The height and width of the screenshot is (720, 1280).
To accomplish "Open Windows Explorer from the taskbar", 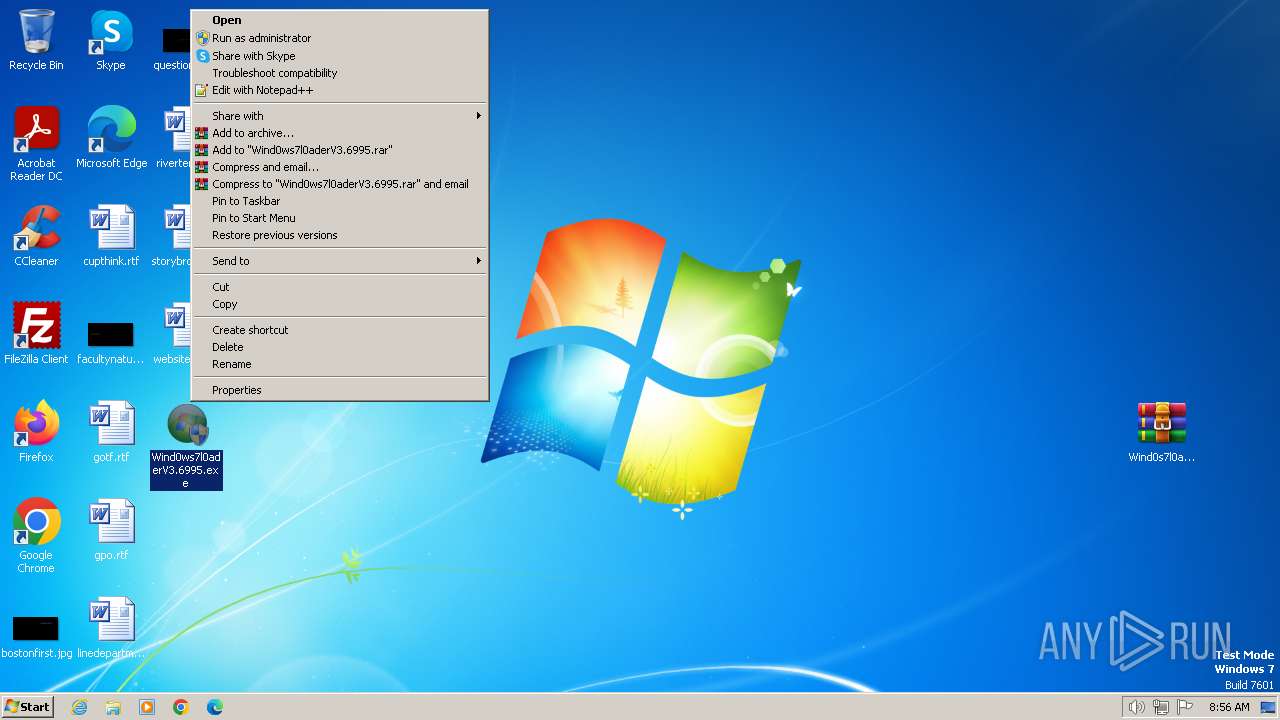I will click(x=113, y=707).
